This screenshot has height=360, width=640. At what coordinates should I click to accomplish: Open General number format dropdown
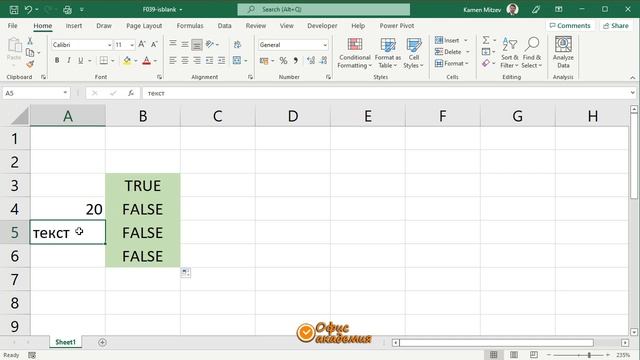[x=325, y=45]
